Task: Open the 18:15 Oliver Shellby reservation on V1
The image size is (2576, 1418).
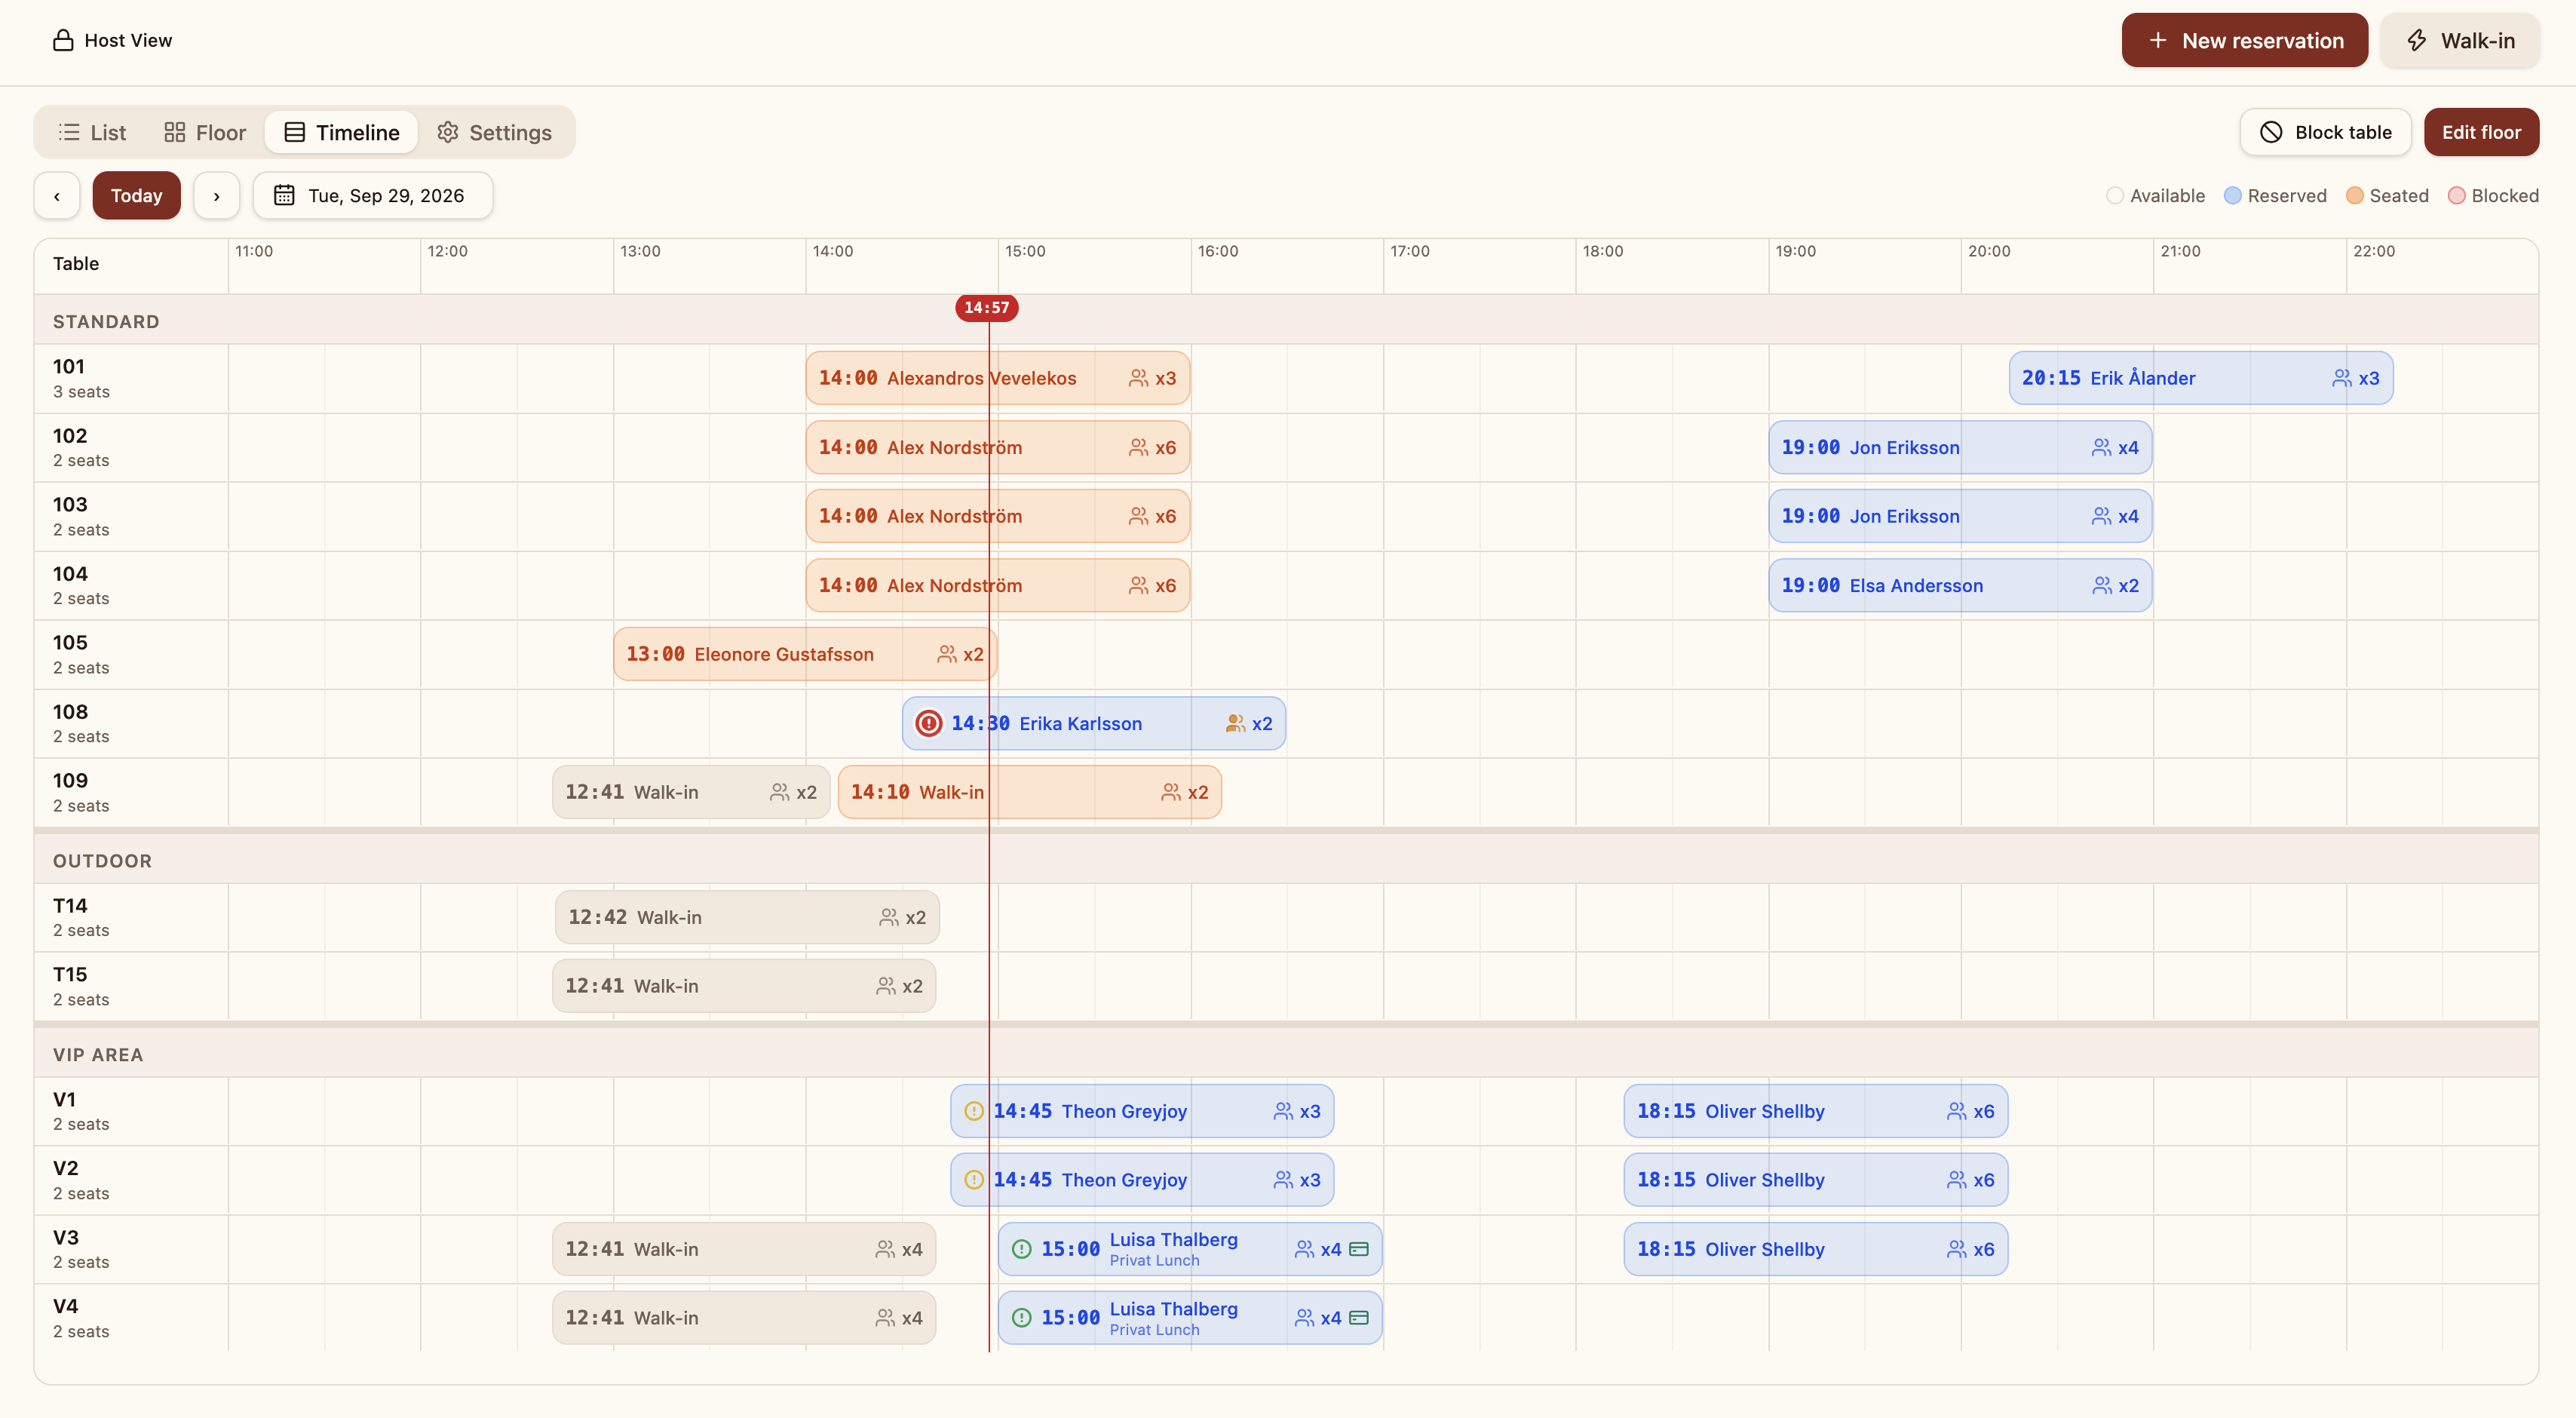Action: click(1815, 1111)
